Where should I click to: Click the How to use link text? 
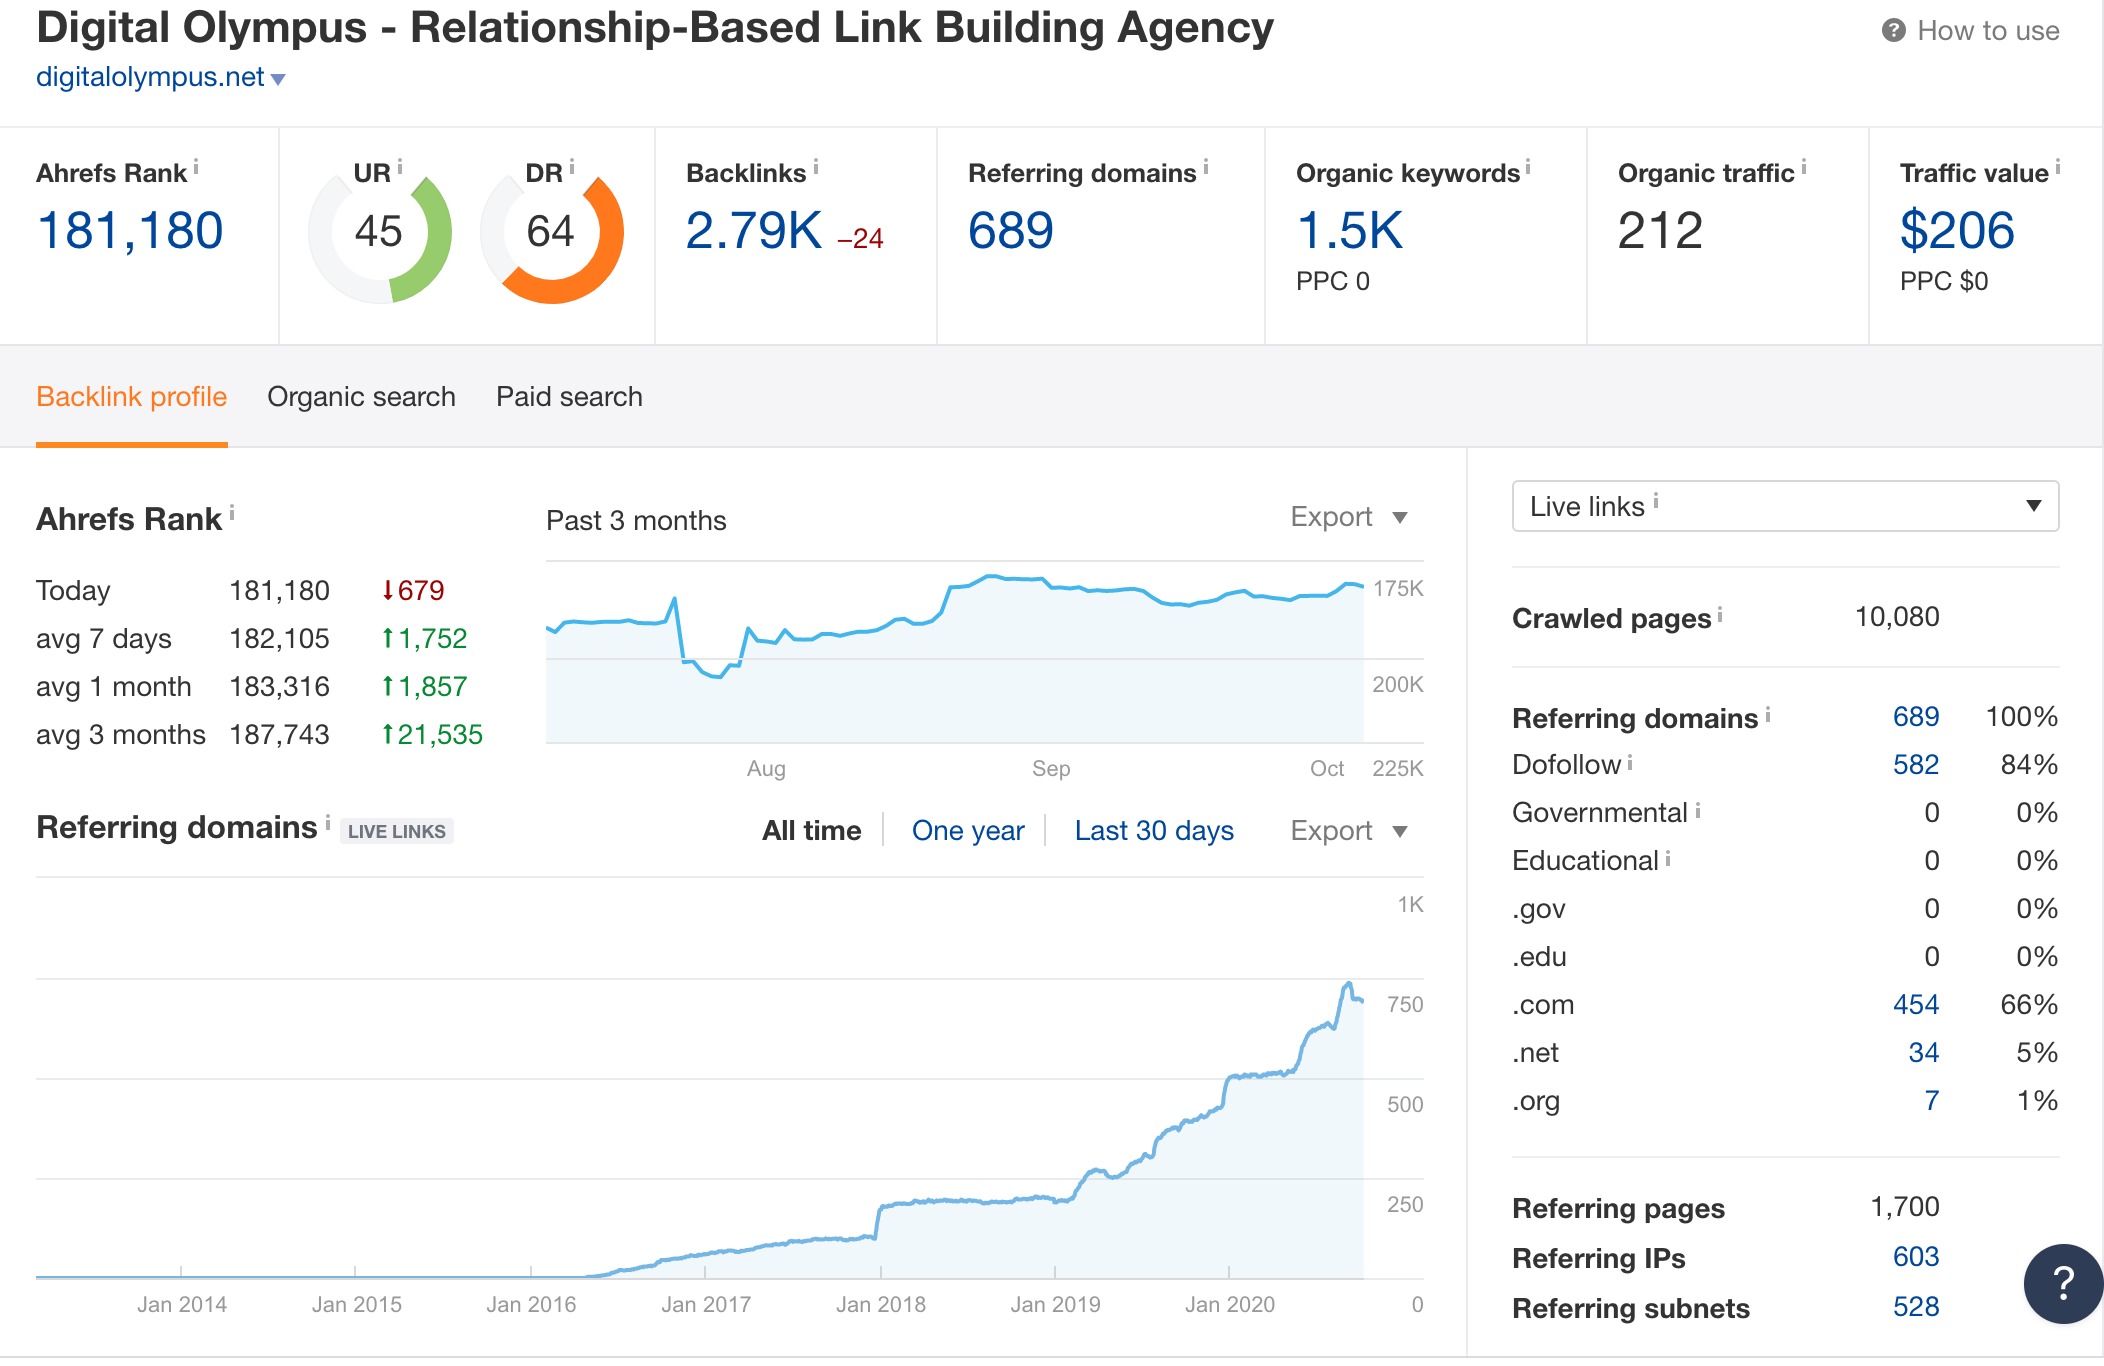point(1988,31)
